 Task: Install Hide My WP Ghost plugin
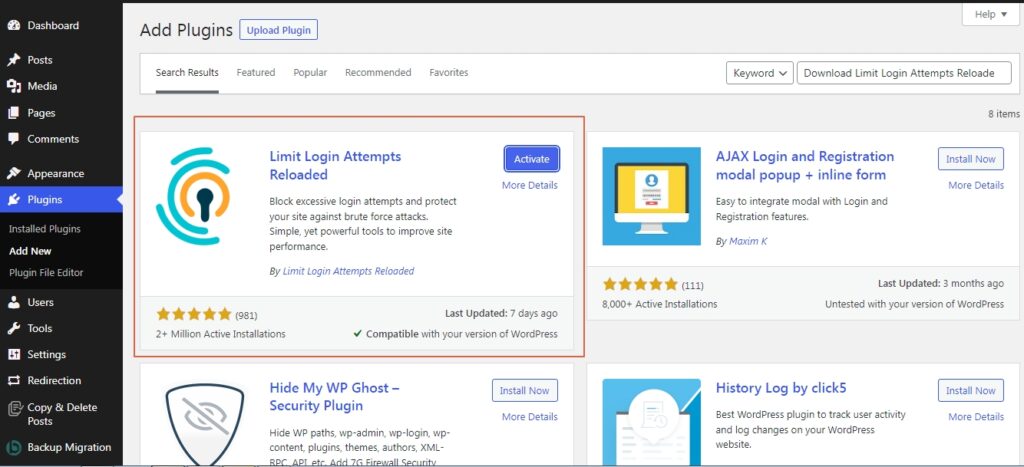524,391
